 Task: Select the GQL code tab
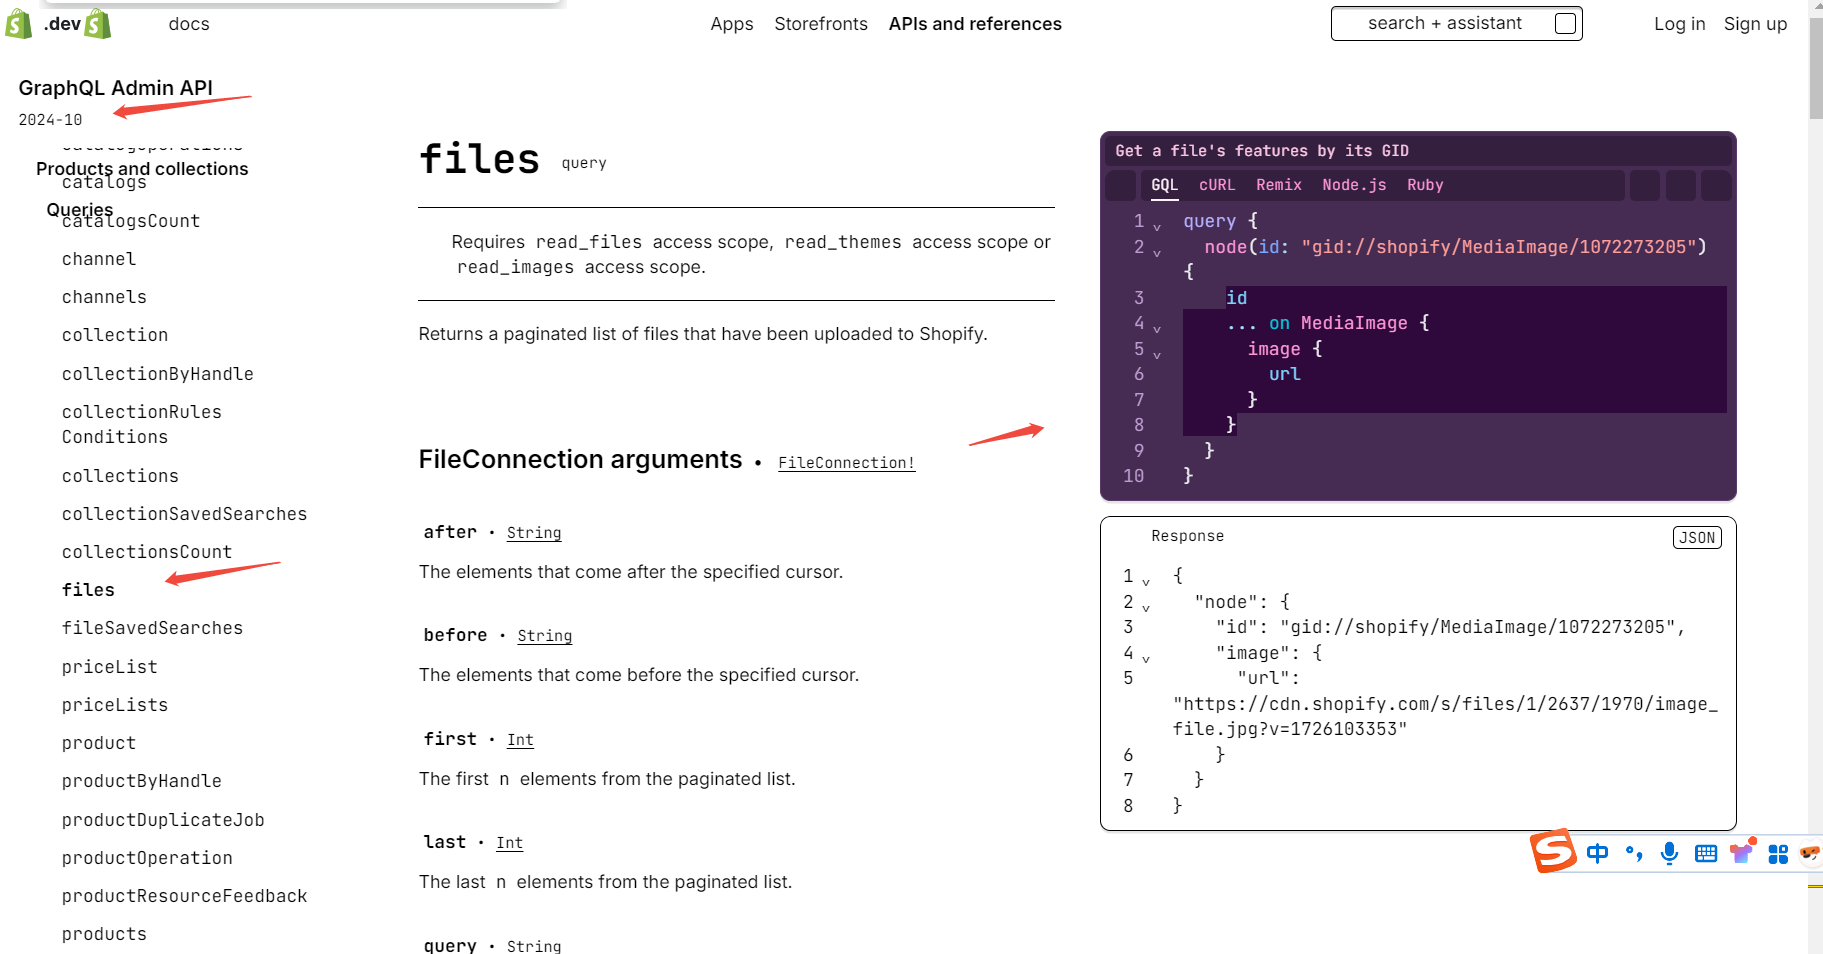(1164, 185)
